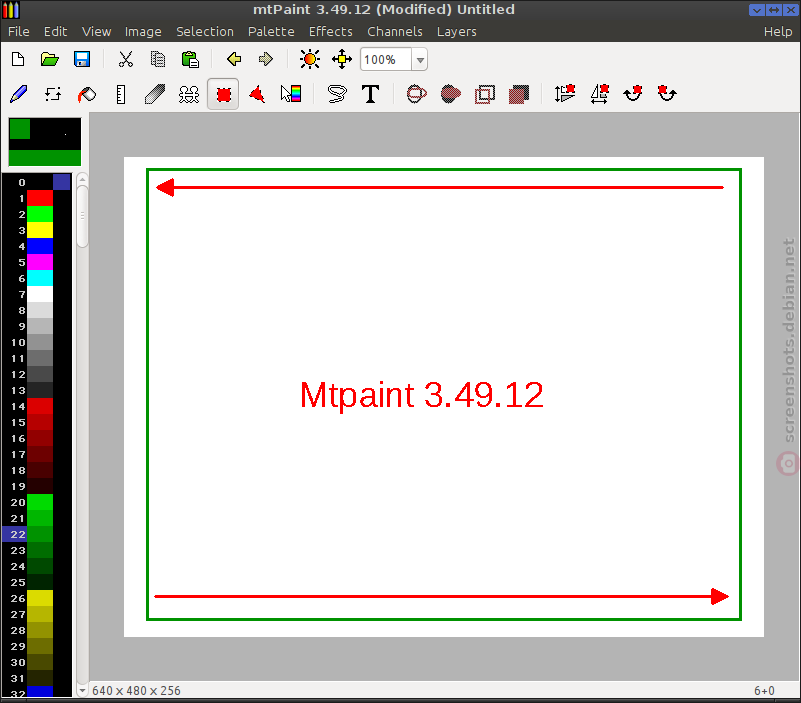Image resolution: width=801 pixels, height=703 pixels.
Task: Select magenta palette color 5
Action: (40, 262)
